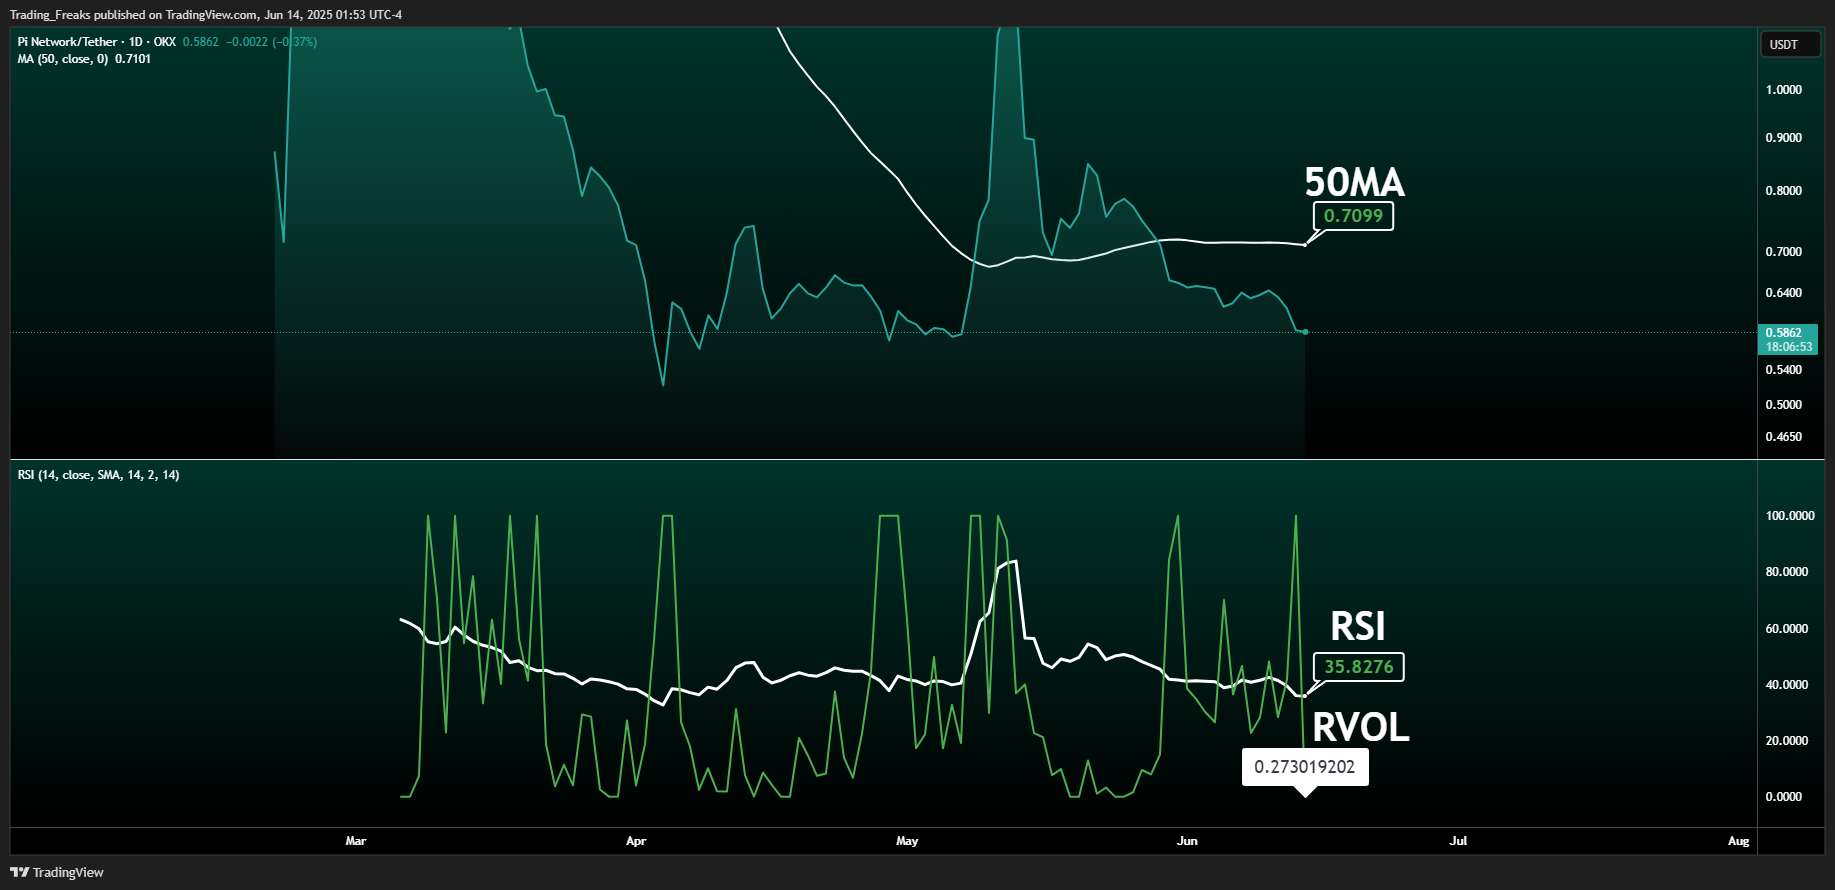Click the publisher header text Trading_Freaks
The height and width of the screenshot is (890, 1835).
[50, 15]
